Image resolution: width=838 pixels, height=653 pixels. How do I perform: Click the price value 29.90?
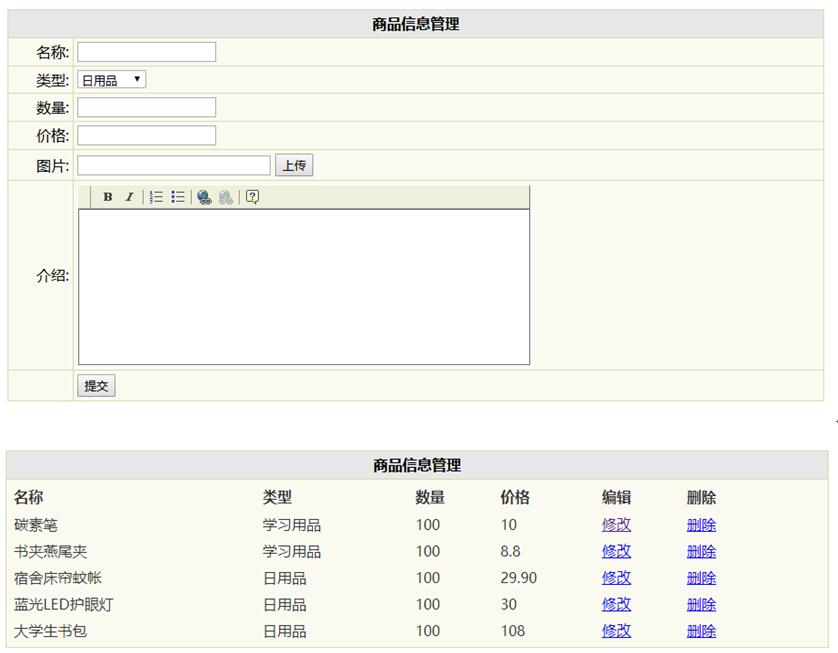click(519, 578)
